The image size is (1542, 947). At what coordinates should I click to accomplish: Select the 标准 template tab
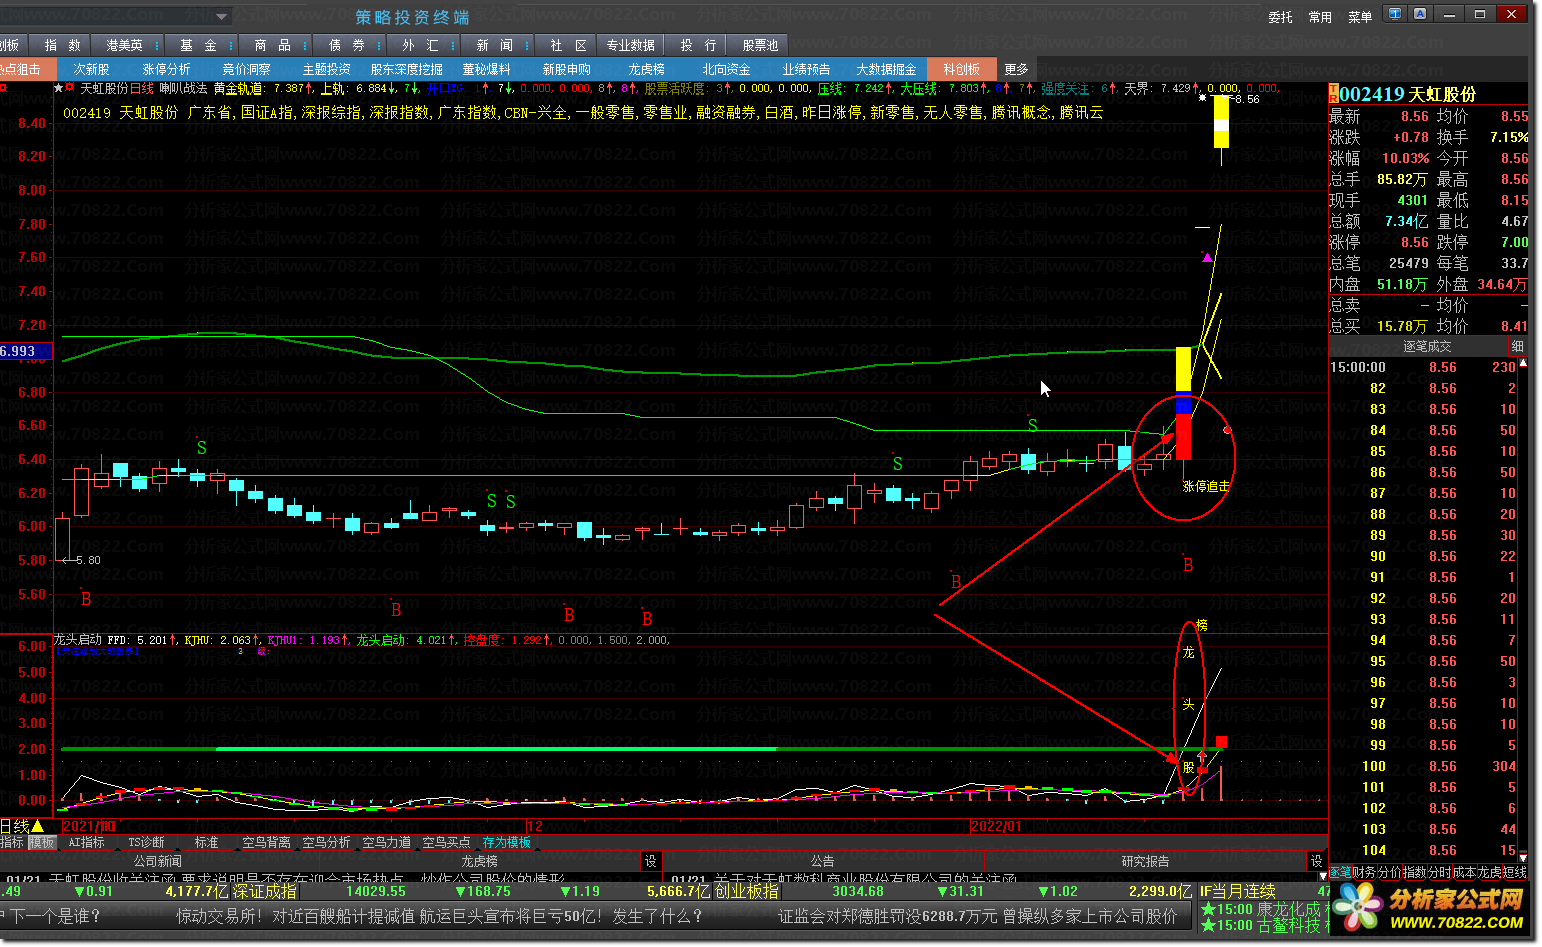(206, 843)
